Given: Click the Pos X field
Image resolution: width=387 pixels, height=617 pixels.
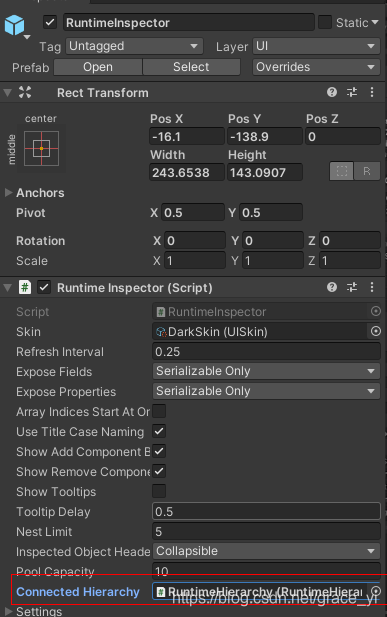Looking at the screenshot, I should pos(187,137).
